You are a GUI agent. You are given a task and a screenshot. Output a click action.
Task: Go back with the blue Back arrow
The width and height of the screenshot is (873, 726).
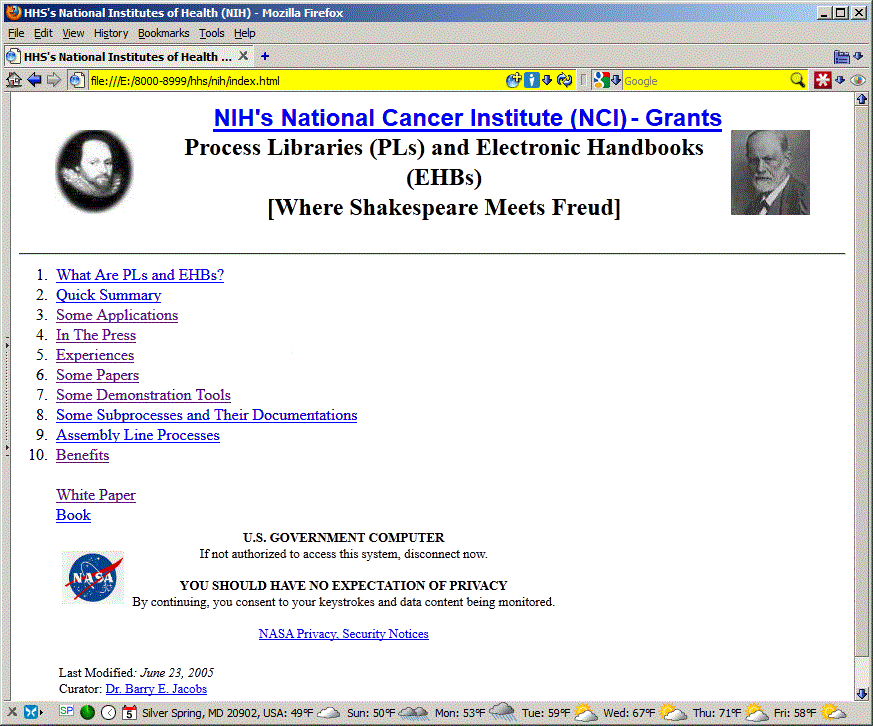pos(35,80)
